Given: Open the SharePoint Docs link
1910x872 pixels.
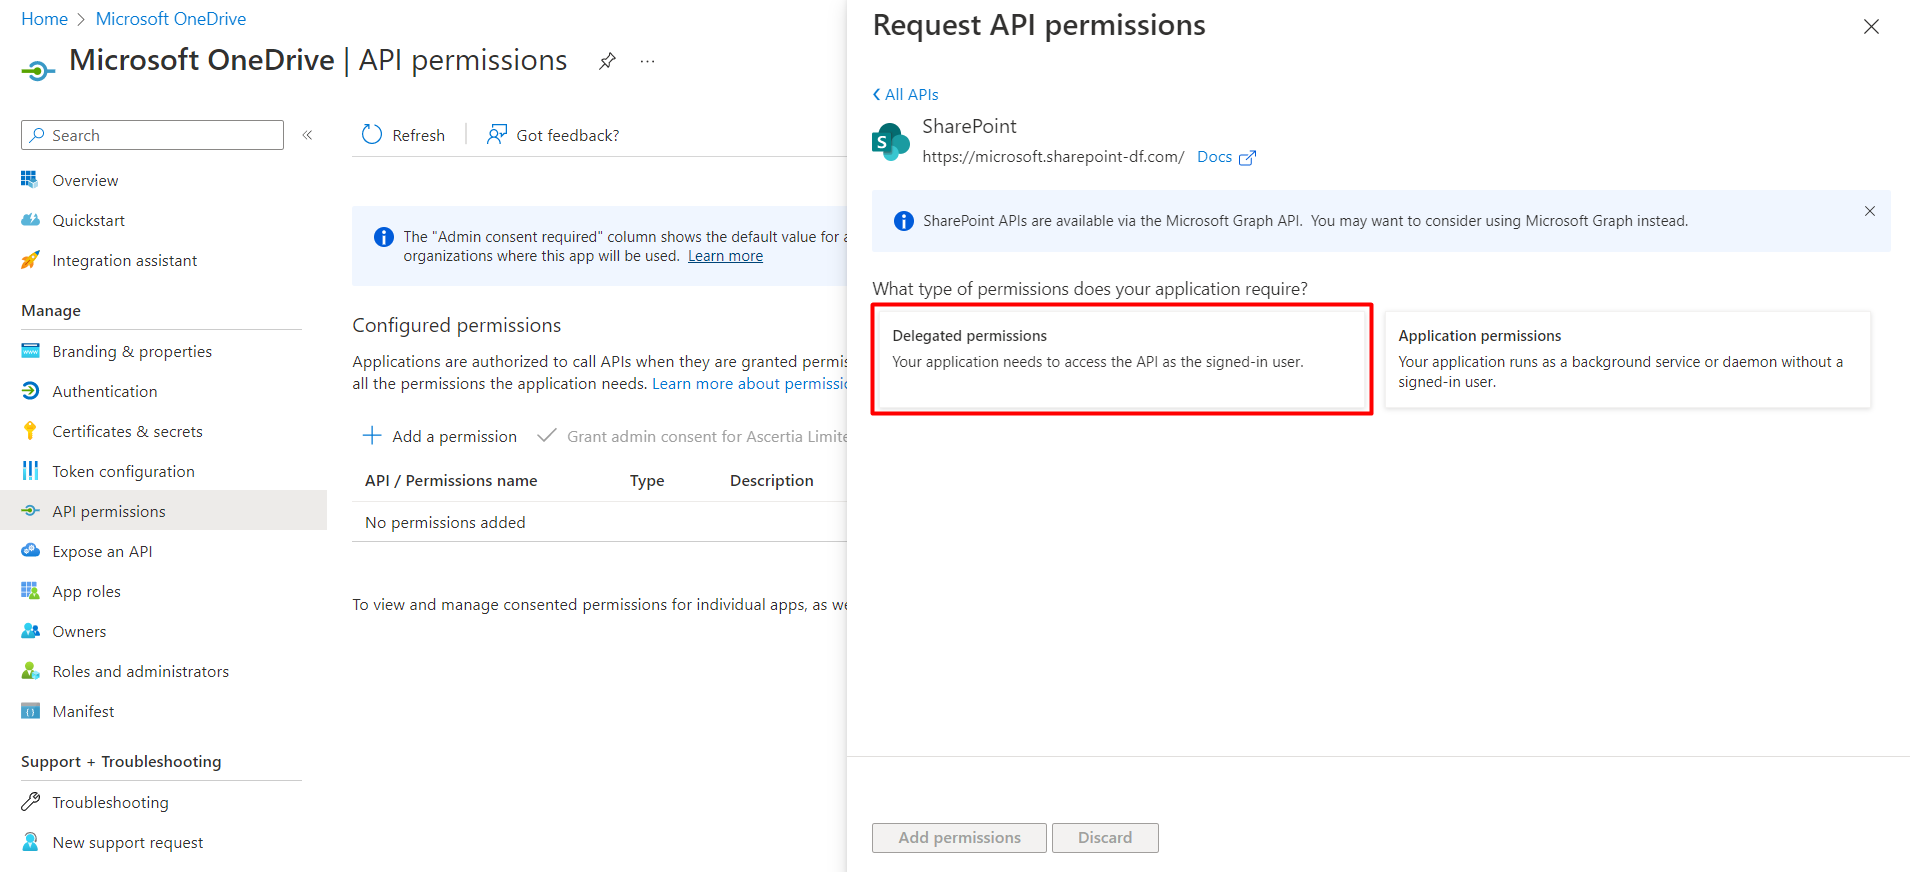Looking at the screenshot, I should tap(1214, 157).
